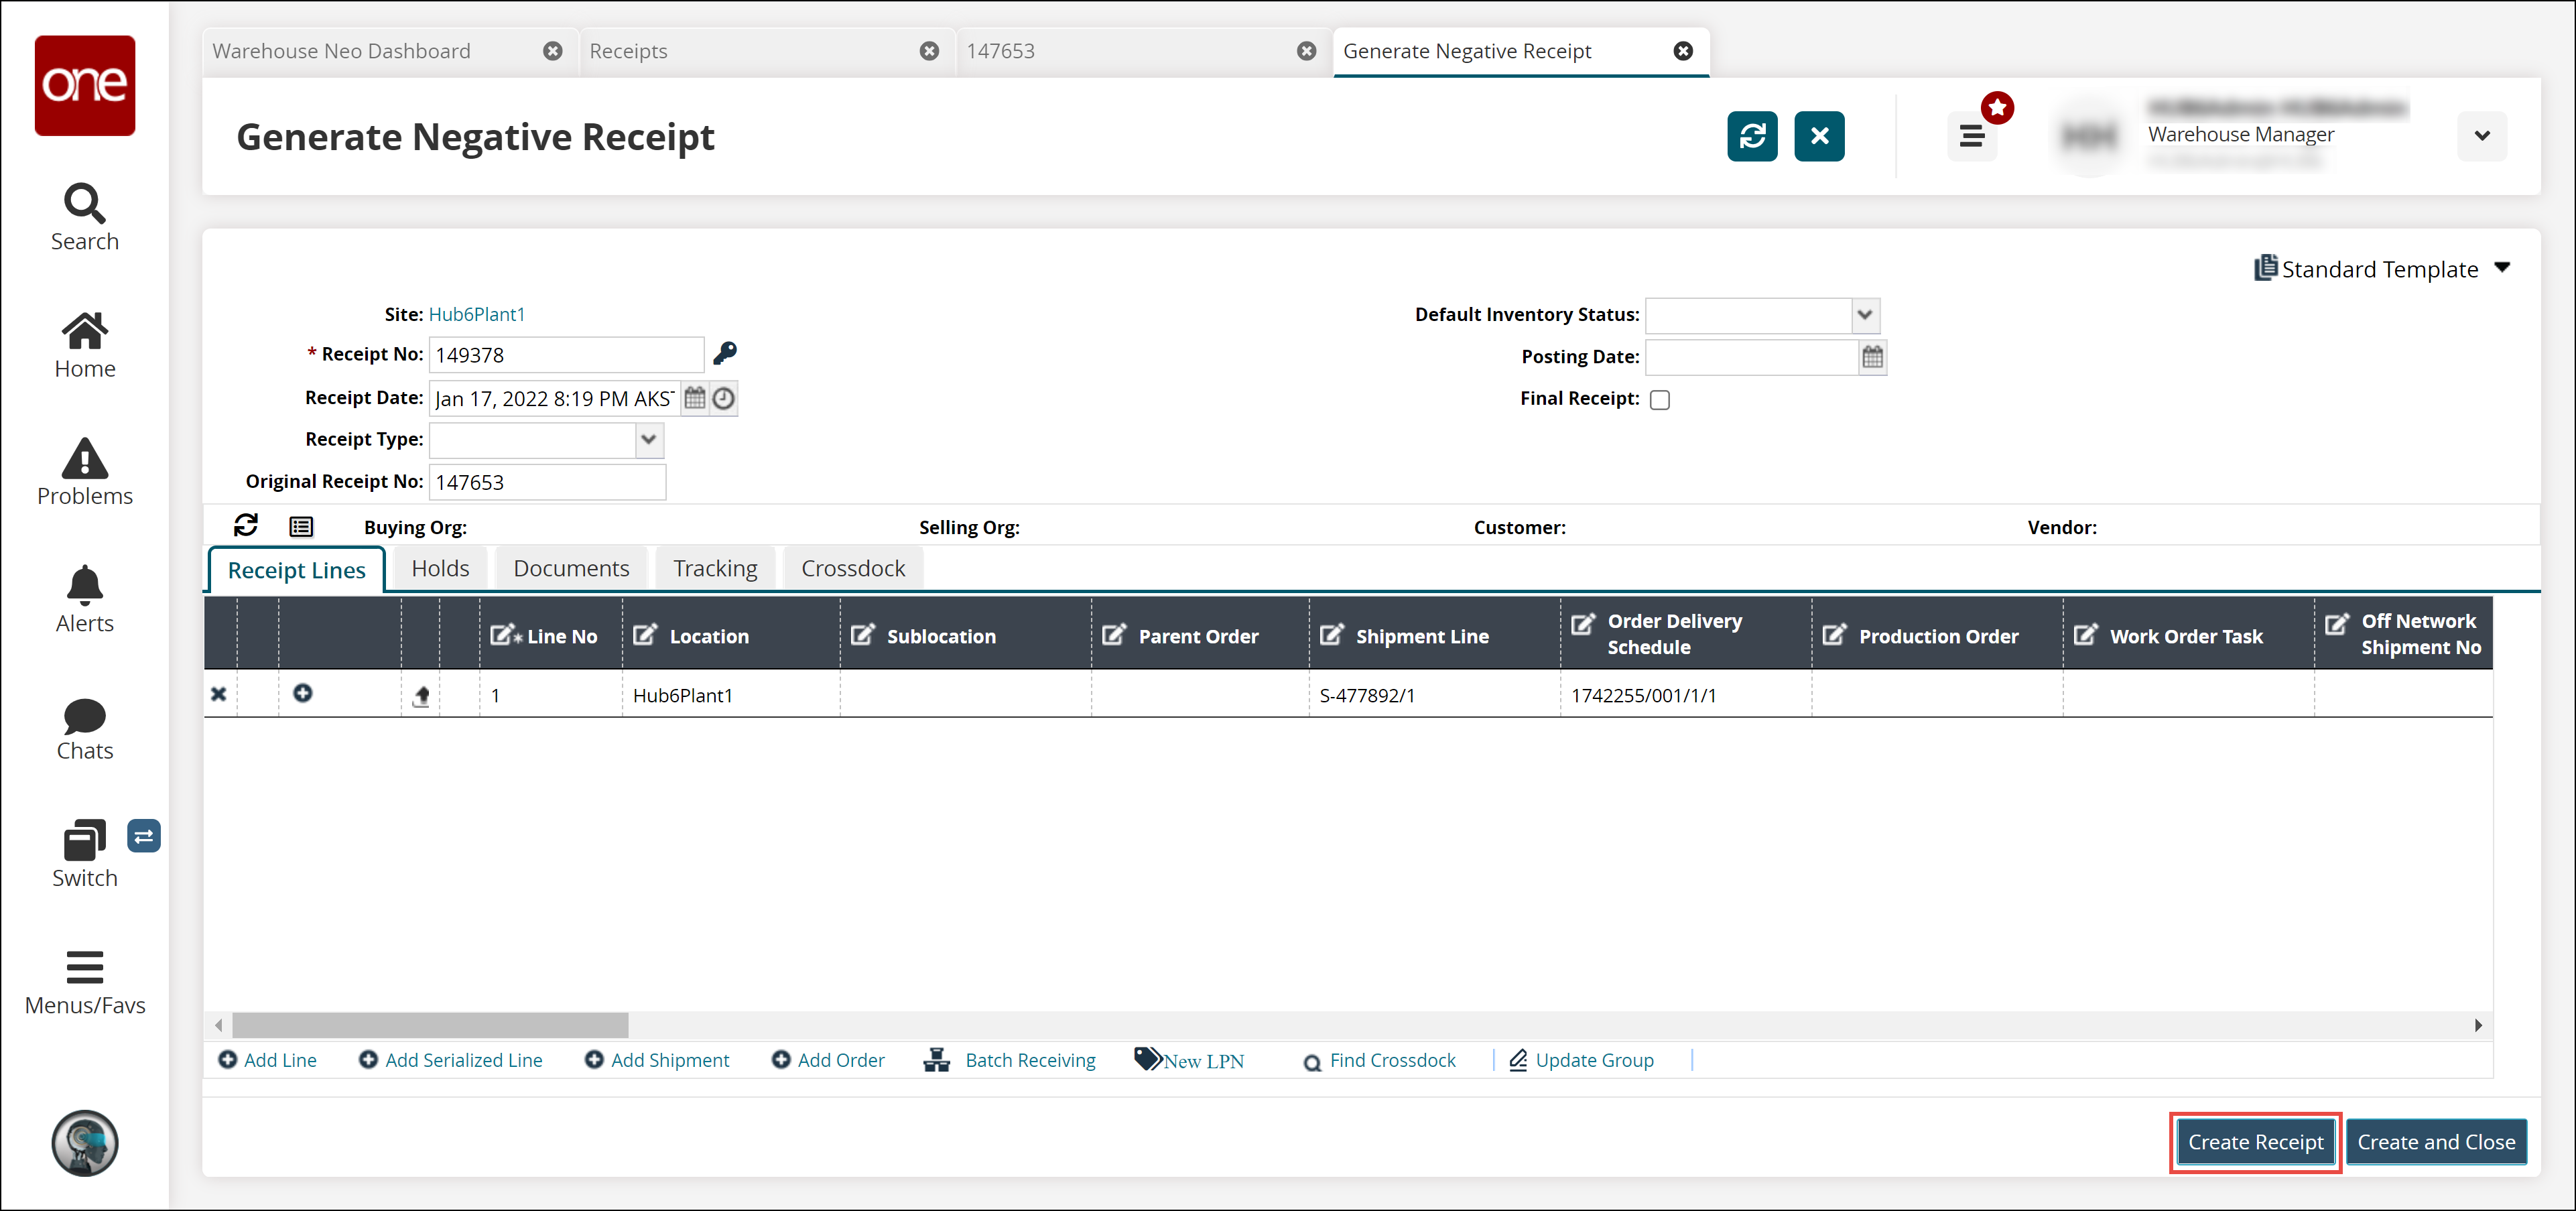Click the upload arrow icon in line 1

tap(421, 696)
